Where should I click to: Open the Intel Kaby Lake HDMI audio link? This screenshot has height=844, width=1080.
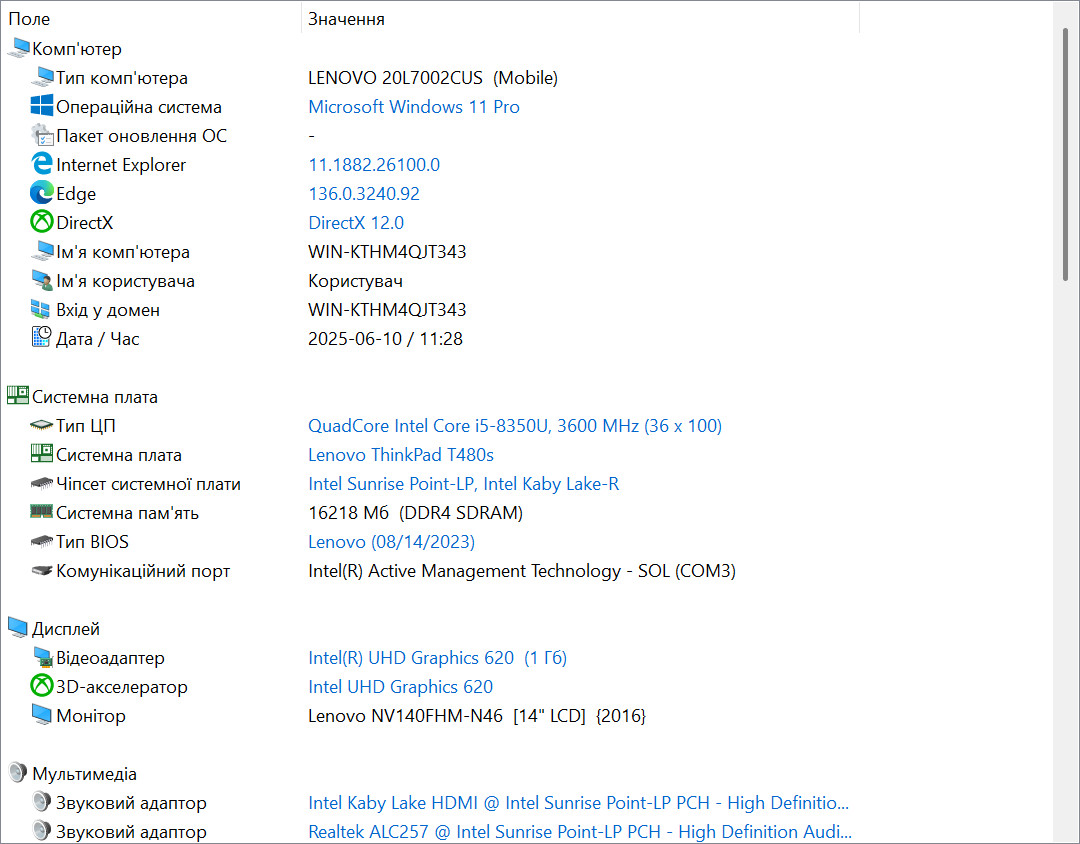click(579, 803)
